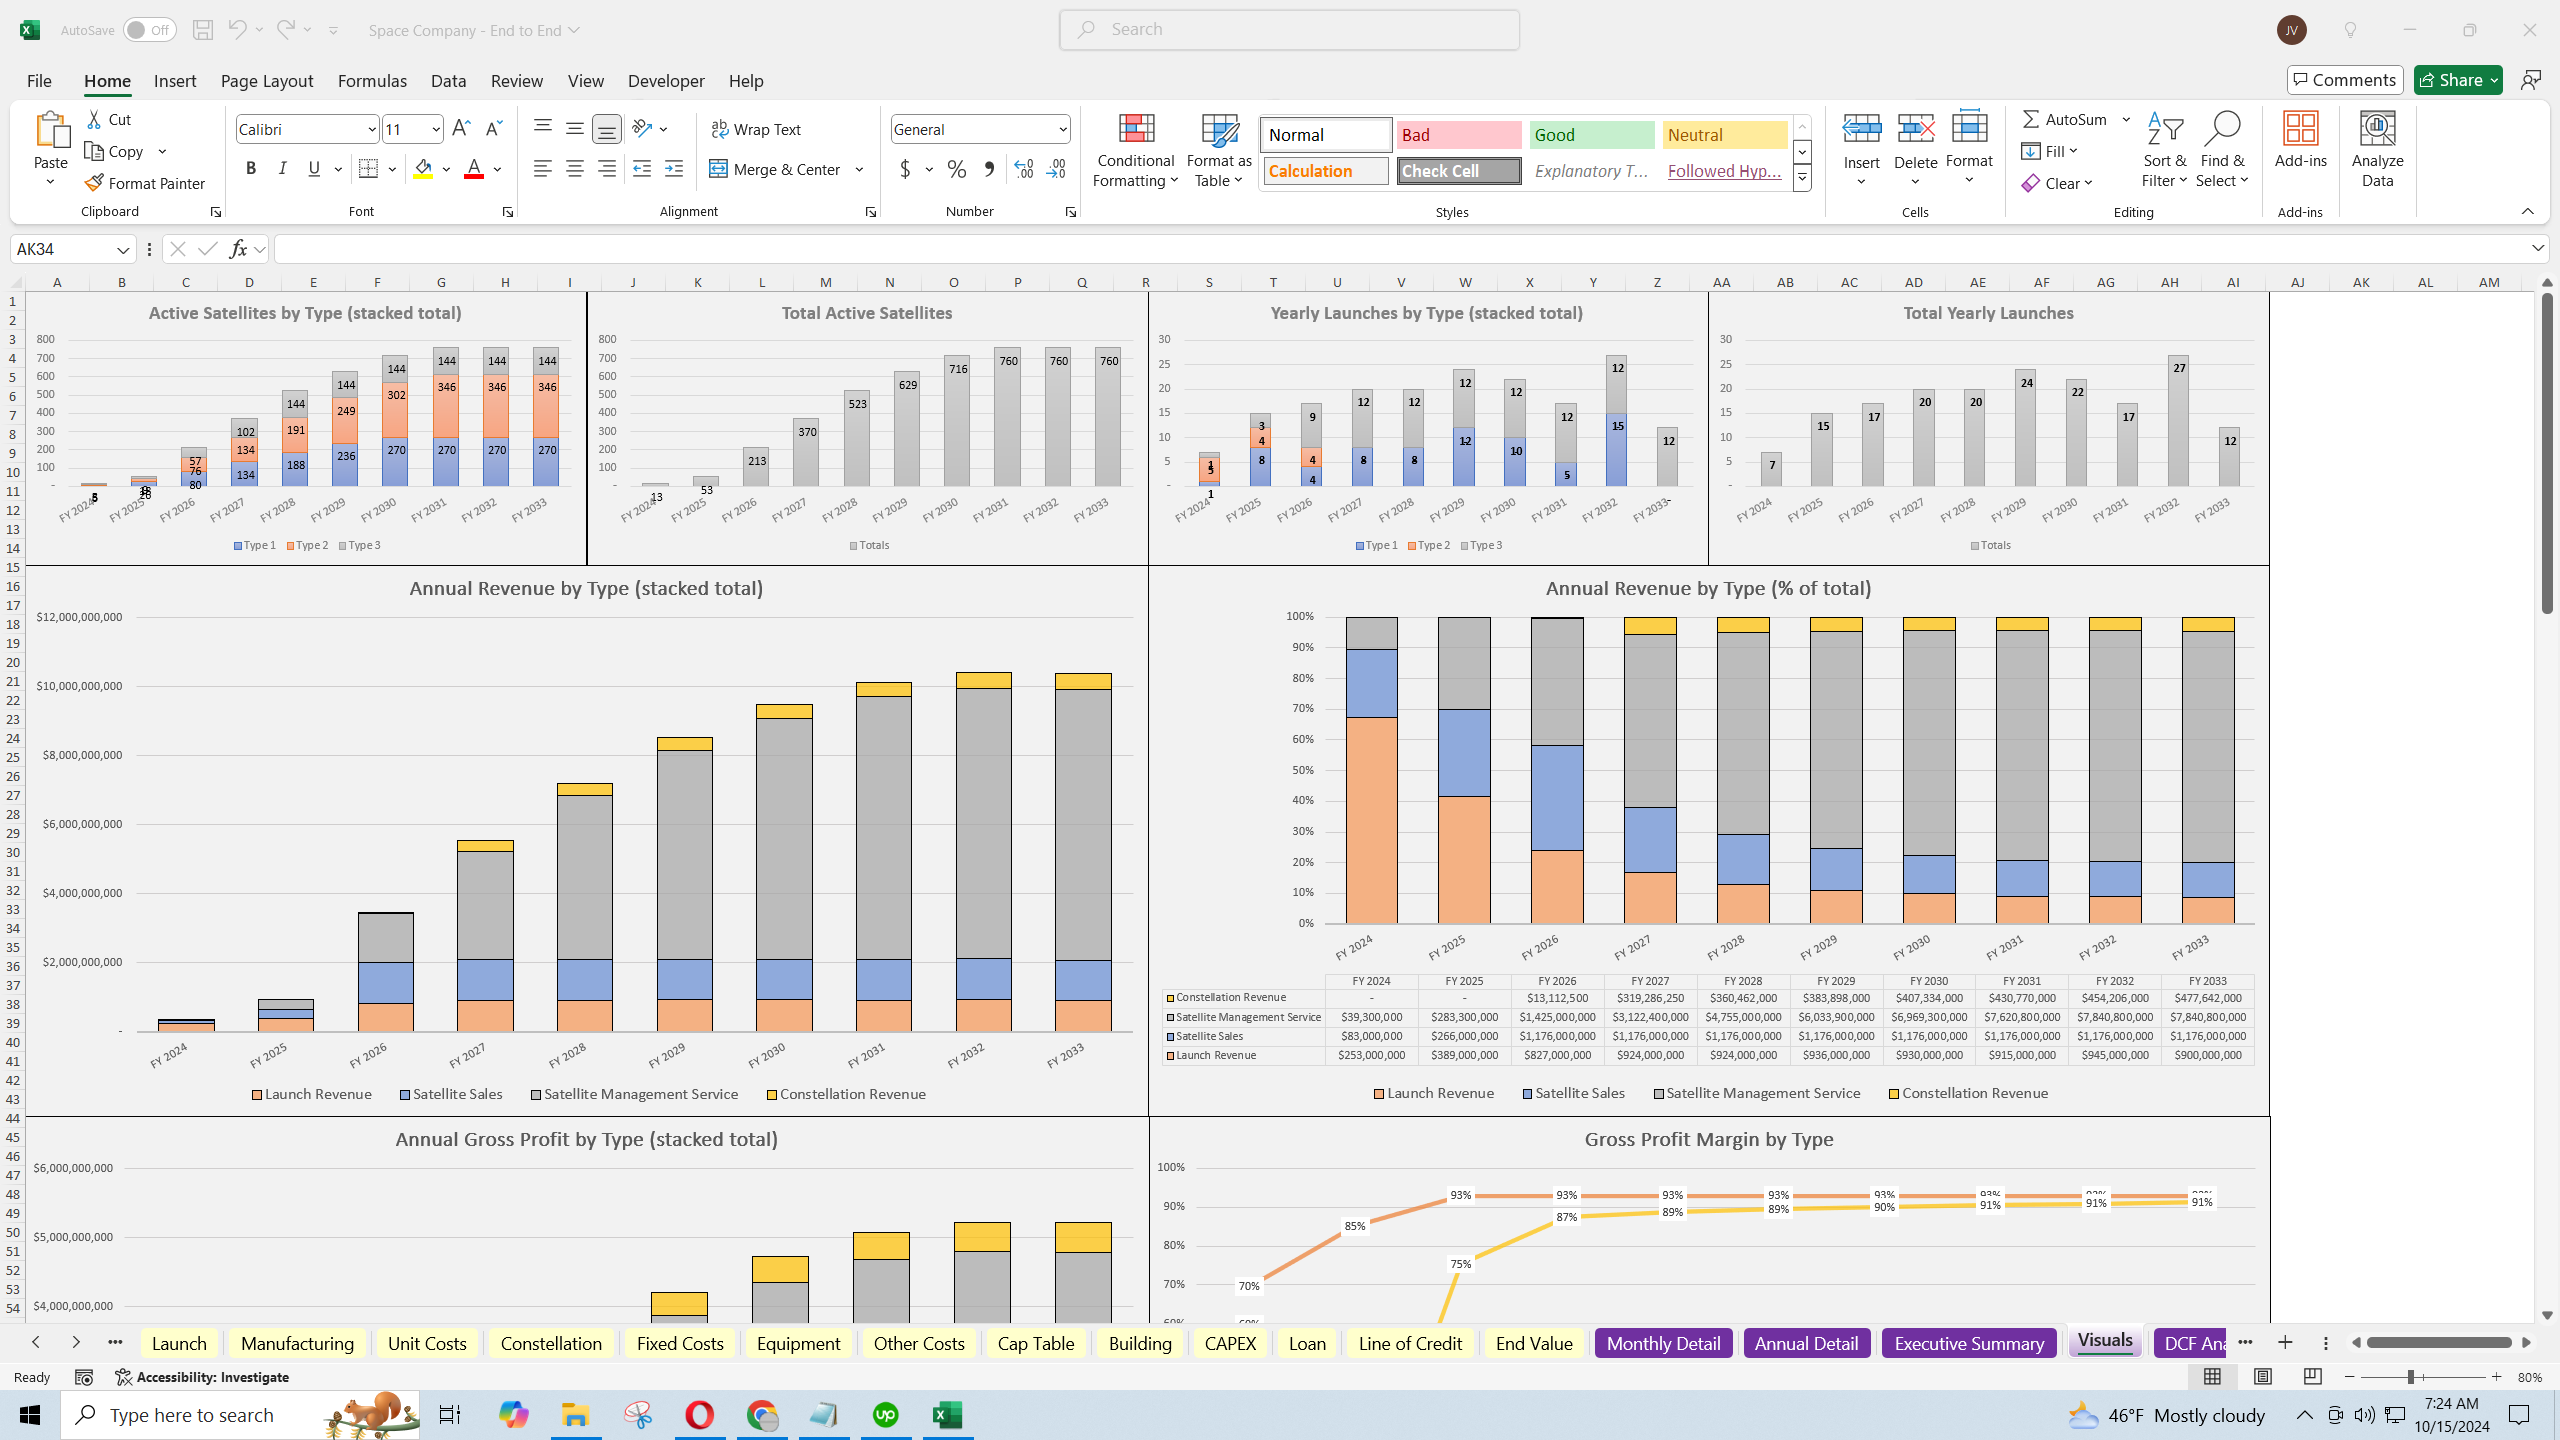
Task: Open the font name Calibri dropdown
Action: 371,129
